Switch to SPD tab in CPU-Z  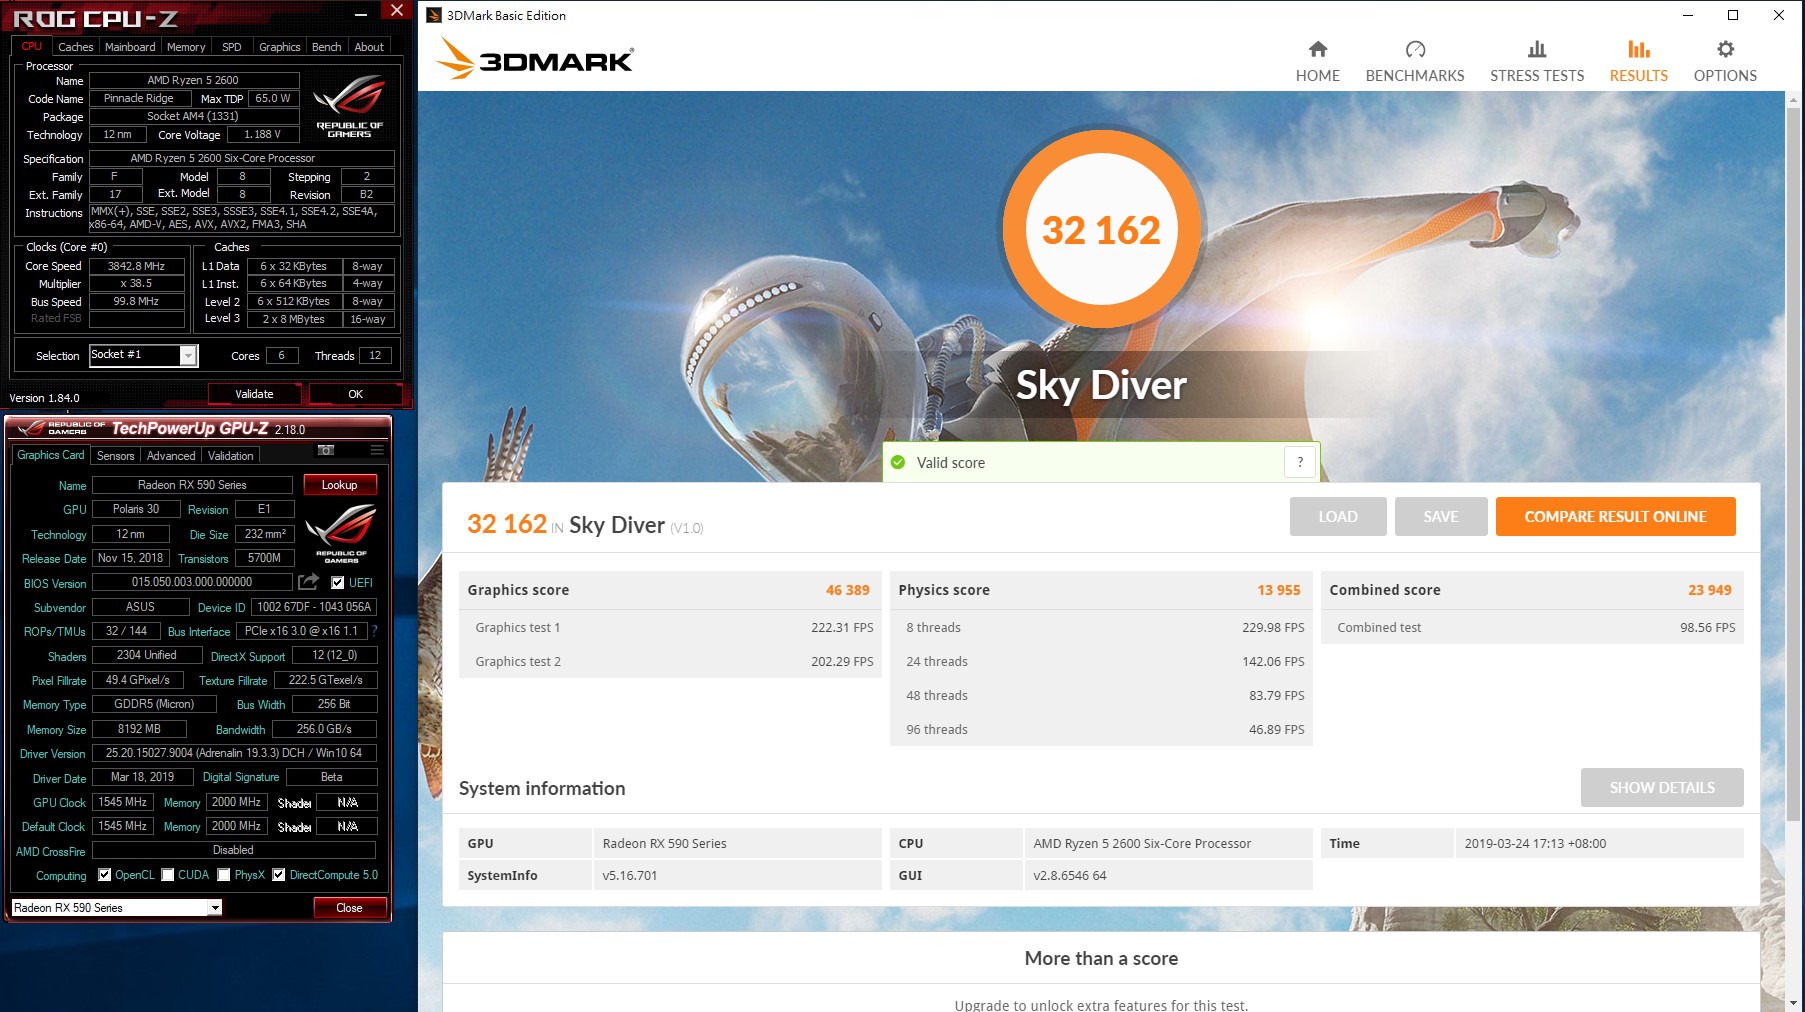[232, 47]
